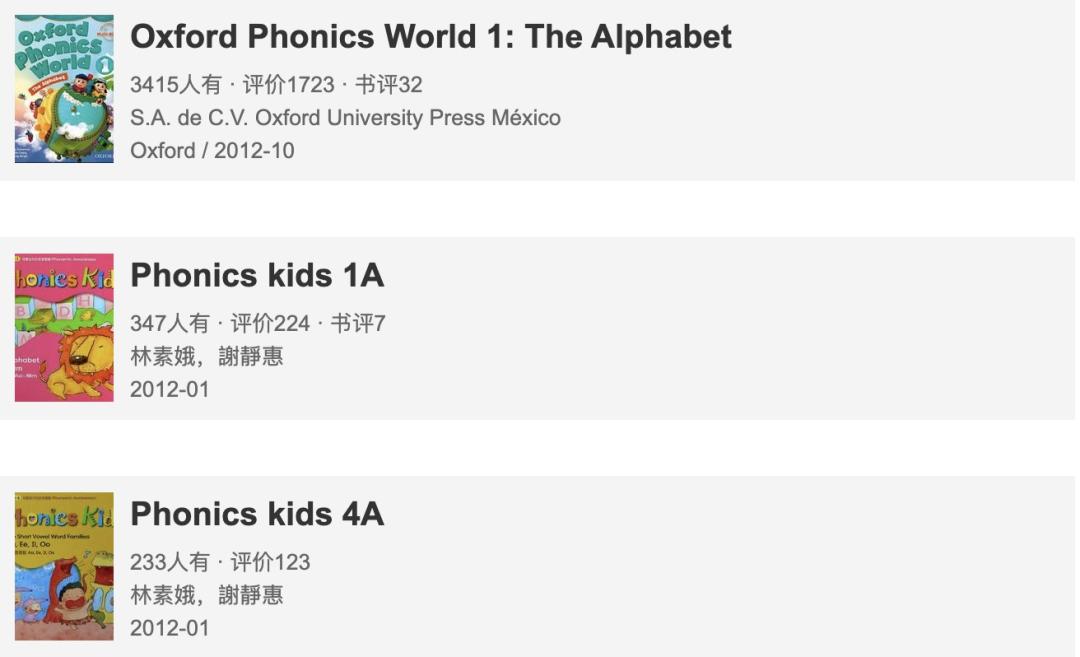Click the authors line under Phonics kids 1A
The width and height of the screenshot is (1080, 657).
coord(206,357)
